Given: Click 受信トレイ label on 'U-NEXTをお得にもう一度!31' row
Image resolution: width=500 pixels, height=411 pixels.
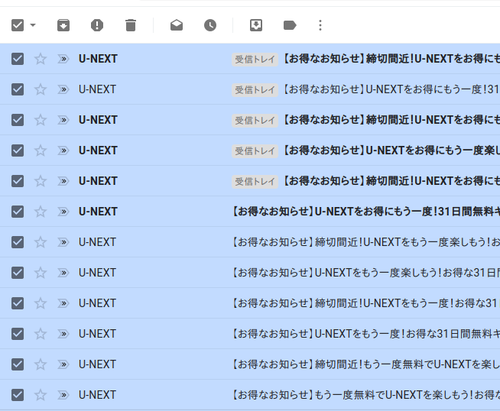Looking at the screenshot, I should [x=255, y=90].
